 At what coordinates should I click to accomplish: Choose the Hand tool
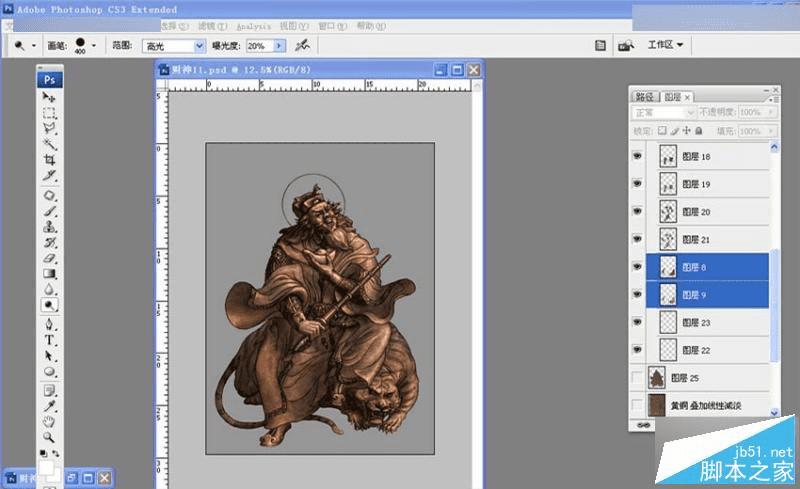tap(49, 421)
